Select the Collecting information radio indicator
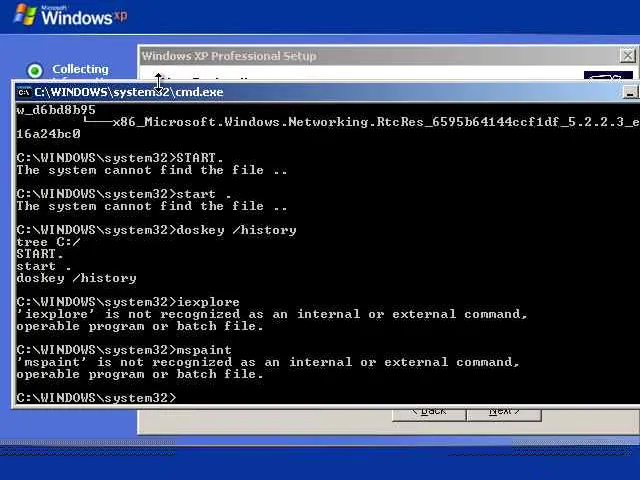The width and height of the screenshot is (640, 480). pos(35,70)
